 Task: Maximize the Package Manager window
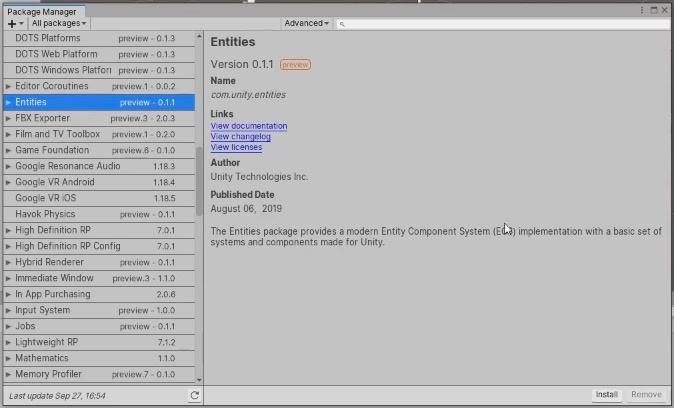point(654,10)
